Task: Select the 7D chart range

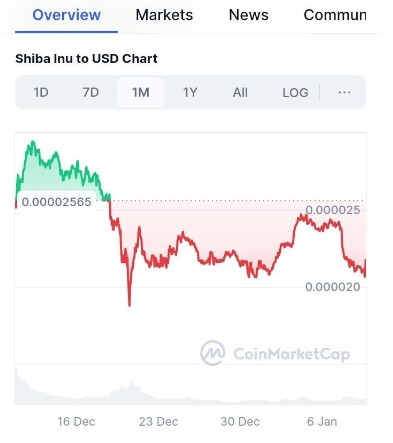Action: (91, 92)
